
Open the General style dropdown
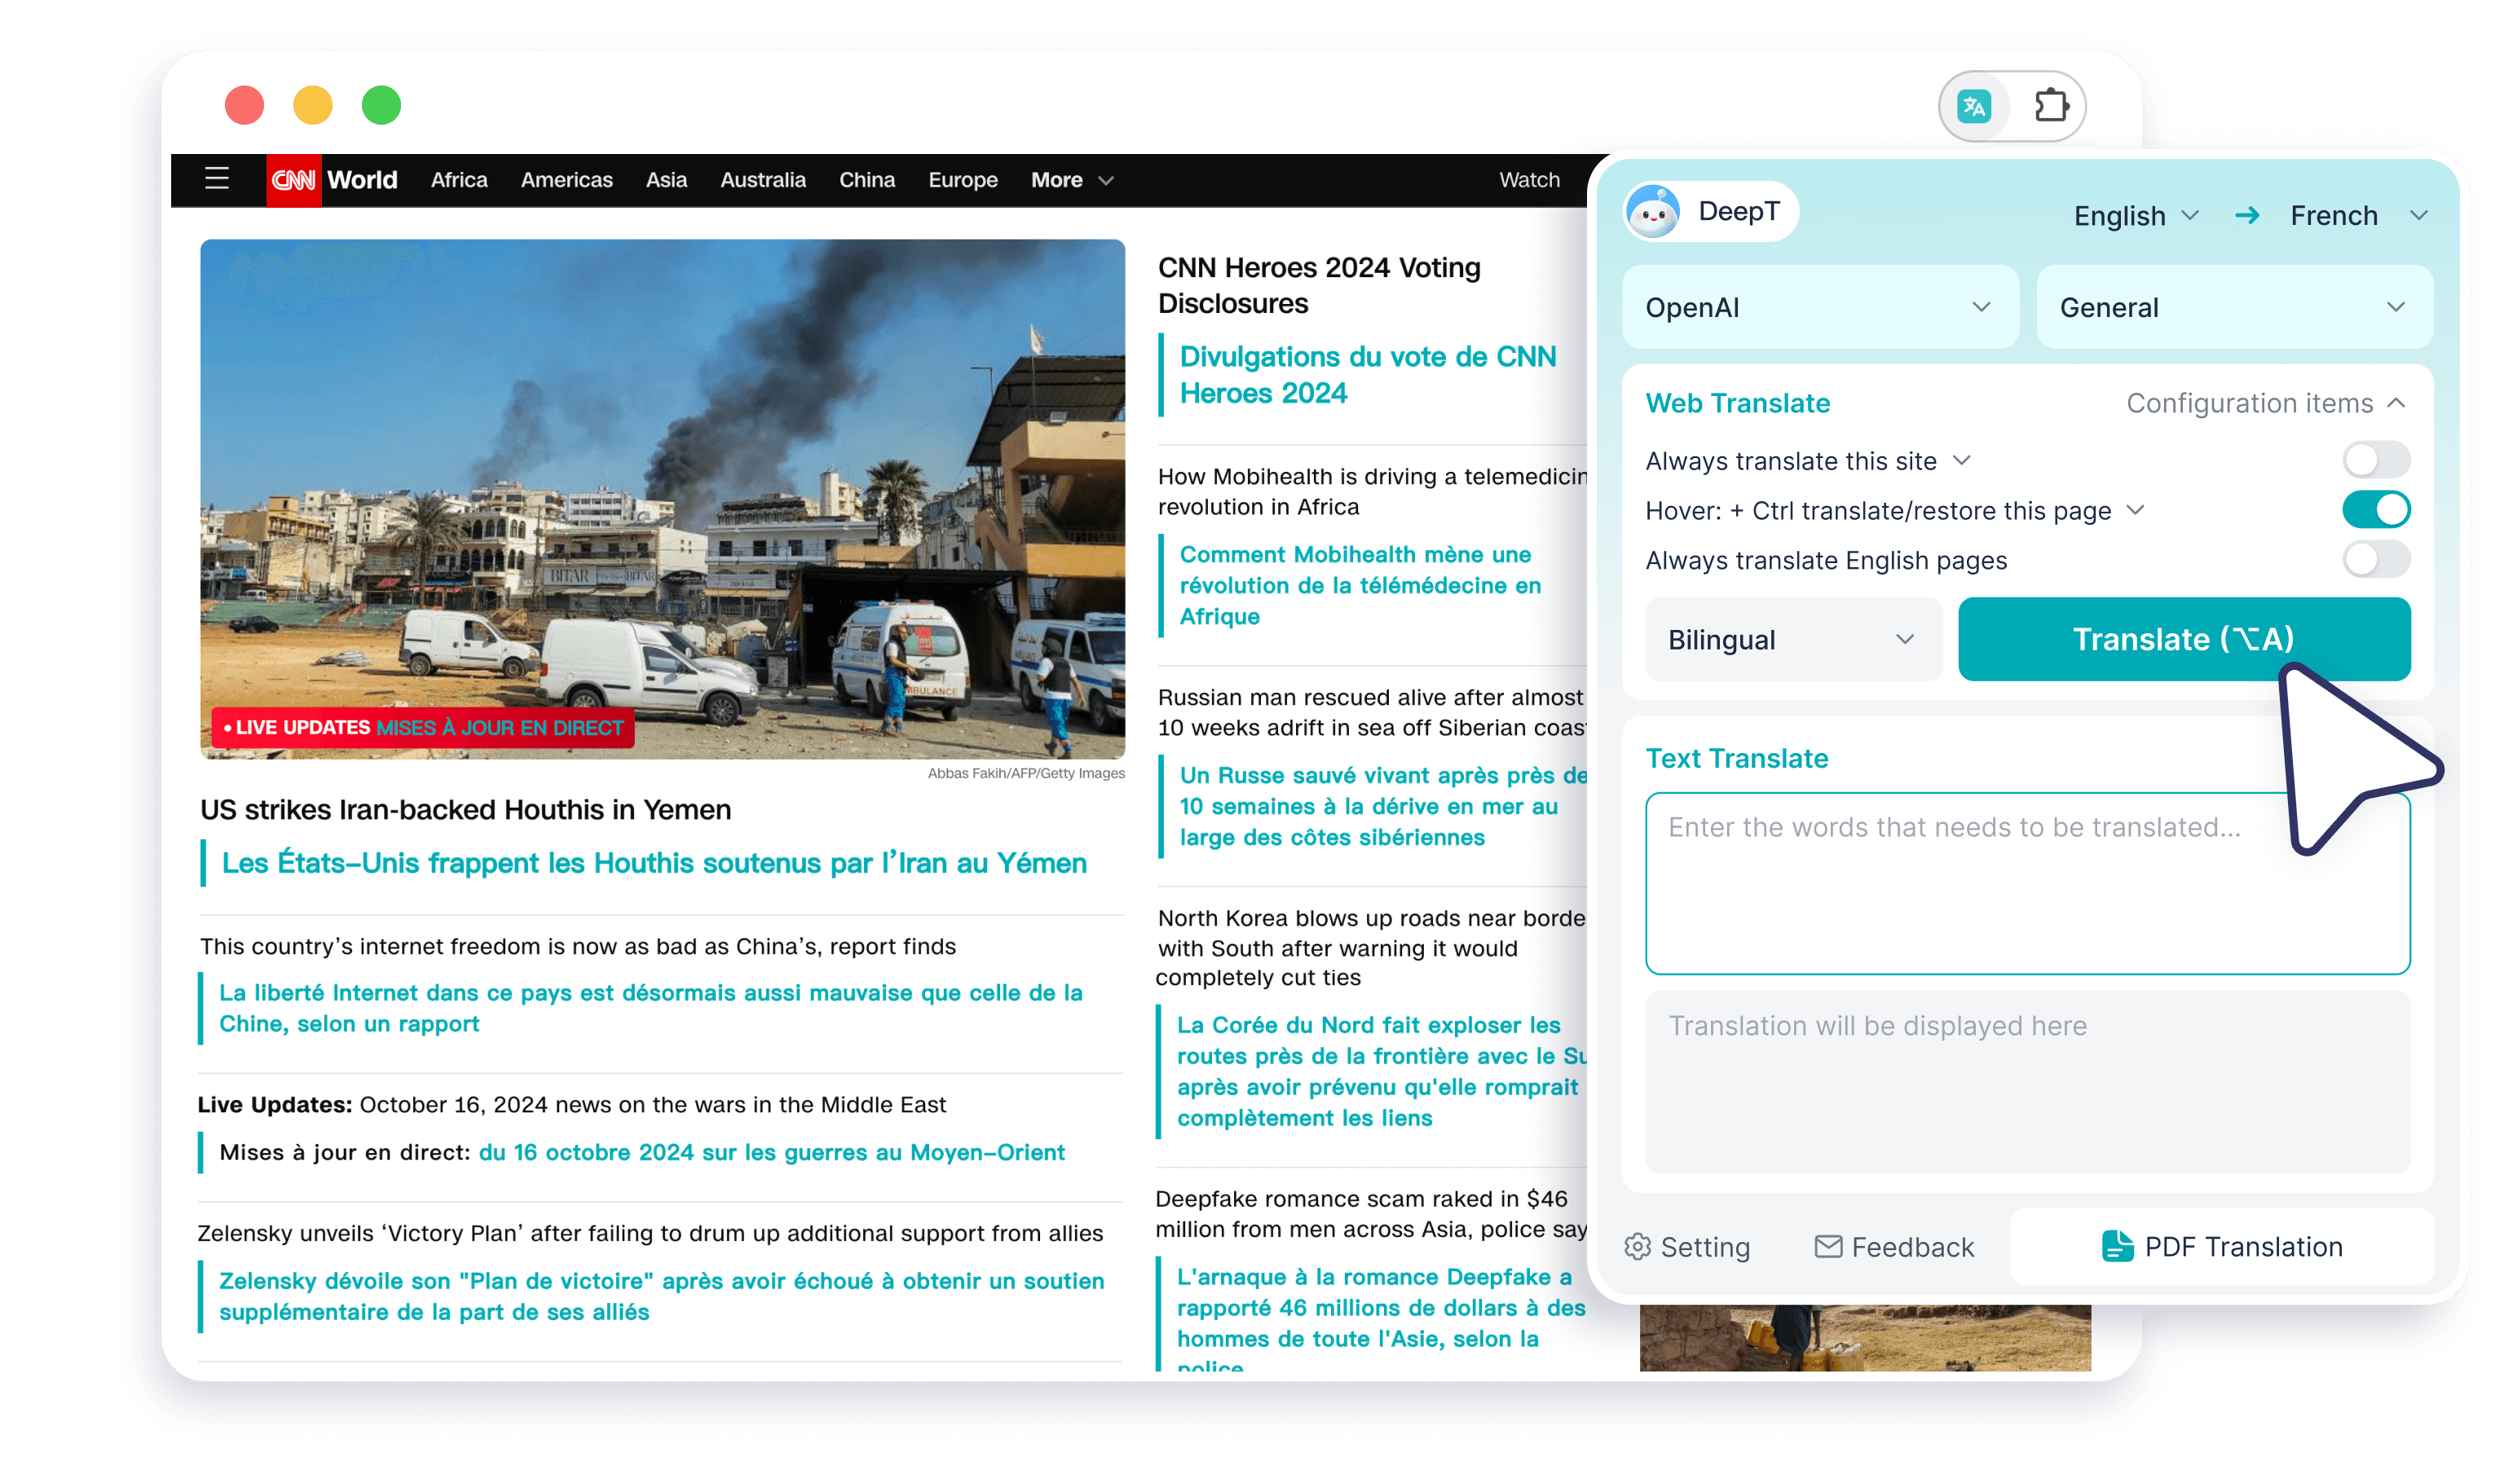(2234, 307)
